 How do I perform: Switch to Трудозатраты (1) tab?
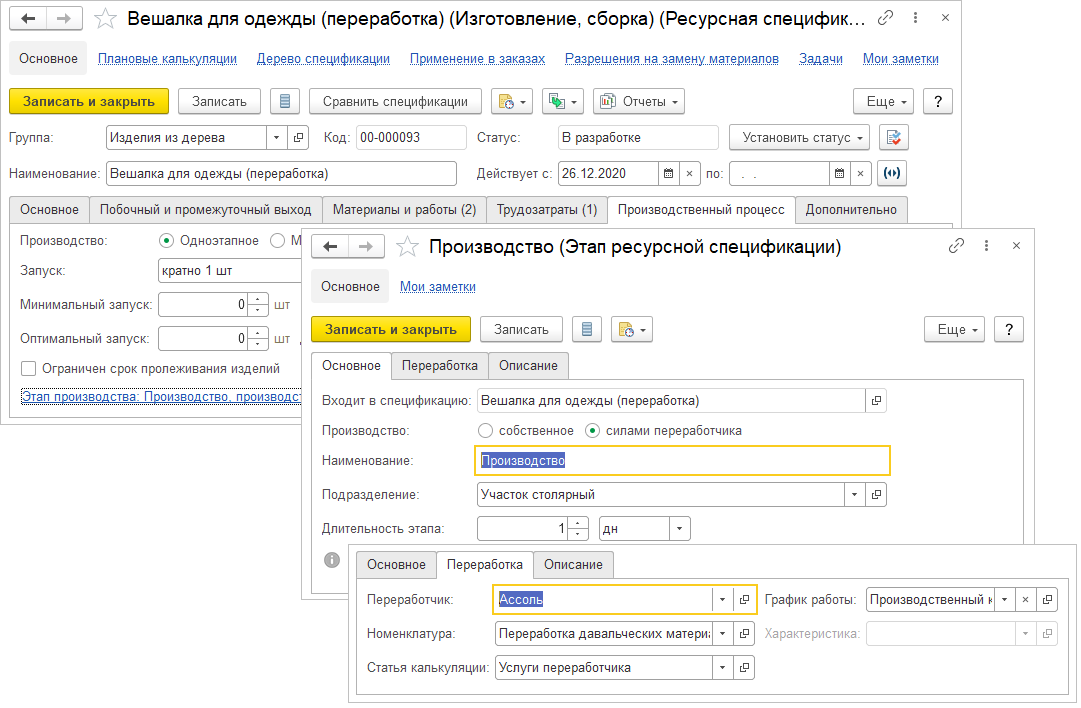(x=547, y=209)
